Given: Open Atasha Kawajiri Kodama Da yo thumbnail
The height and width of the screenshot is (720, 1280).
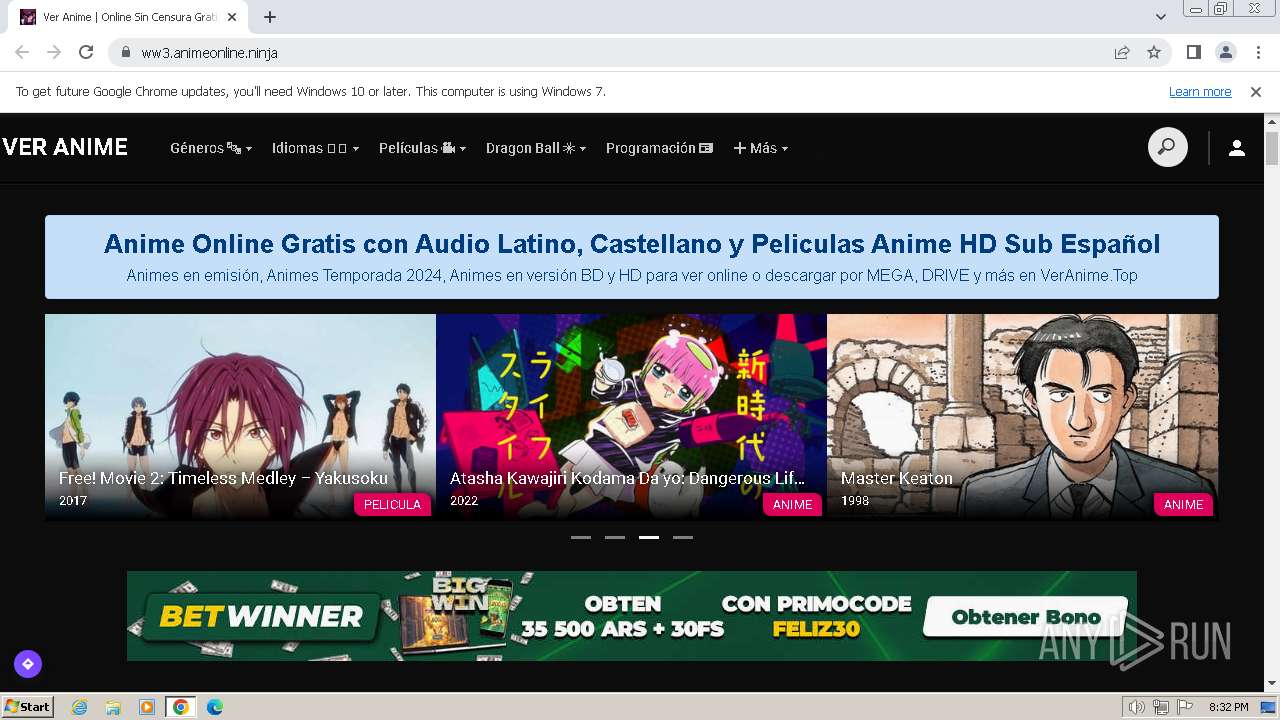Looking at the screenshot, I should pos(631,417).
